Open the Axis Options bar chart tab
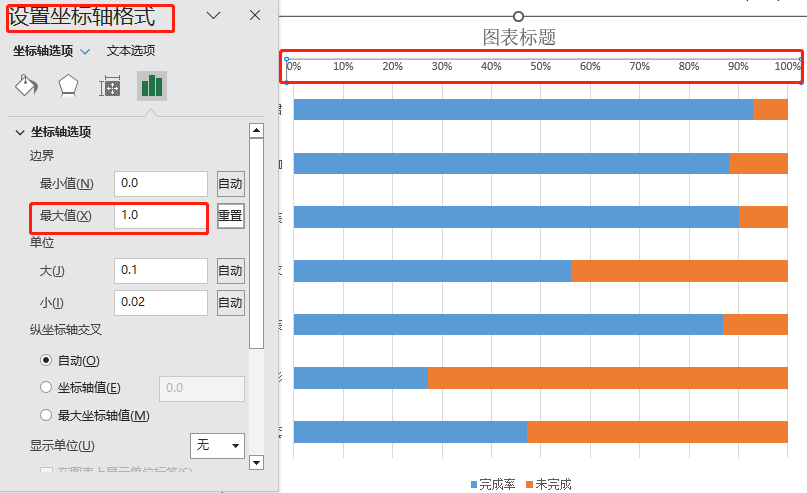The width and height of the screenshot is (807, 493). (152, 85)
